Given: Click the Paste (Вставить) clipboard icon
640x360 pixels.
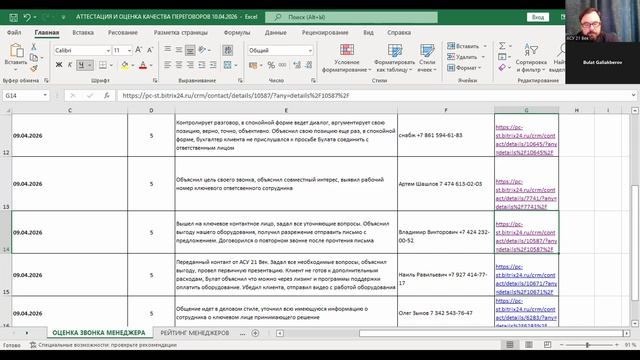Looking at the screenshot, I should click(x=16, y=51).
